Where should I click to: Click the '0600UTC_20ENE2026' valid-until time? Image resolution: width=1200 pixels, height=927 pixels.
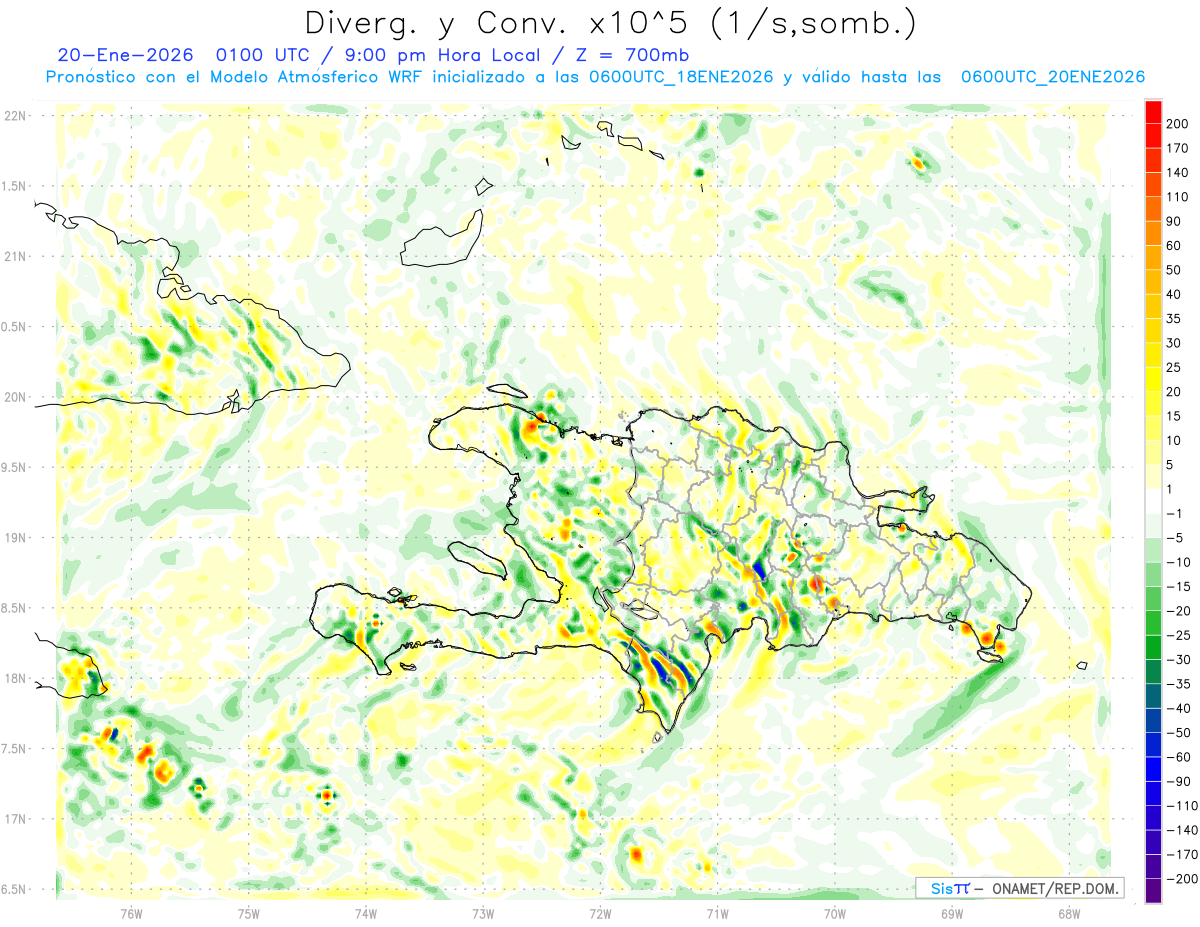tap(1053, 77)
